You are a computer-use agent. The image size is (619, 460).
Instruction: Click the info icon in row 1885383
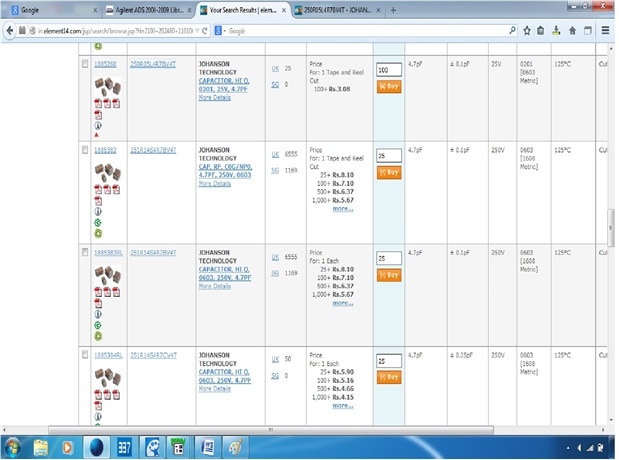[98, 212]
